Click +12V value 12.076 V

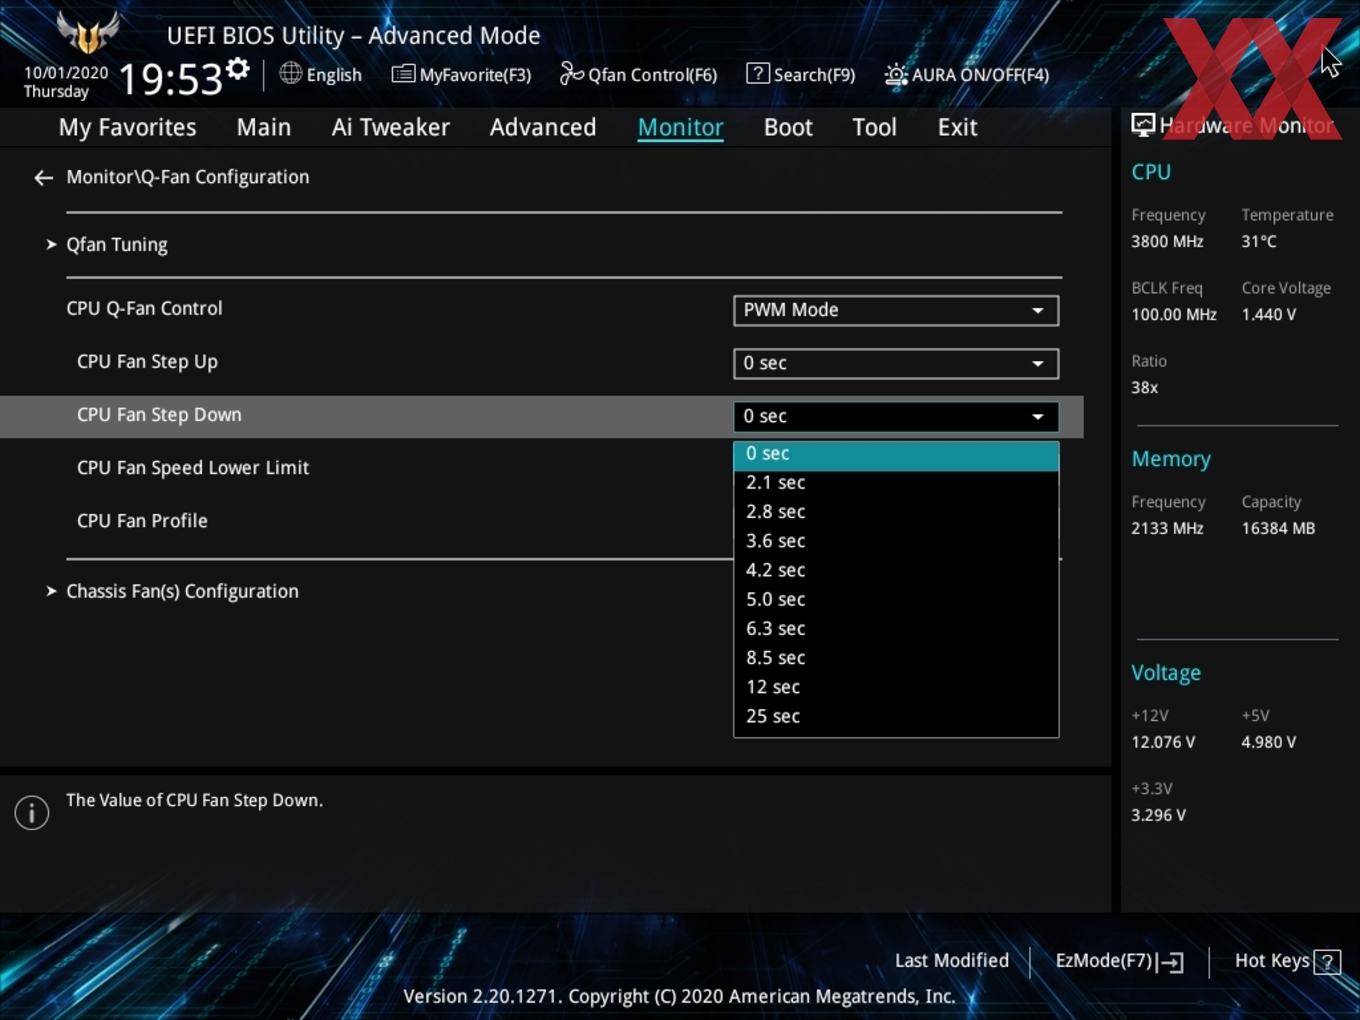(x=1163, y=743)
